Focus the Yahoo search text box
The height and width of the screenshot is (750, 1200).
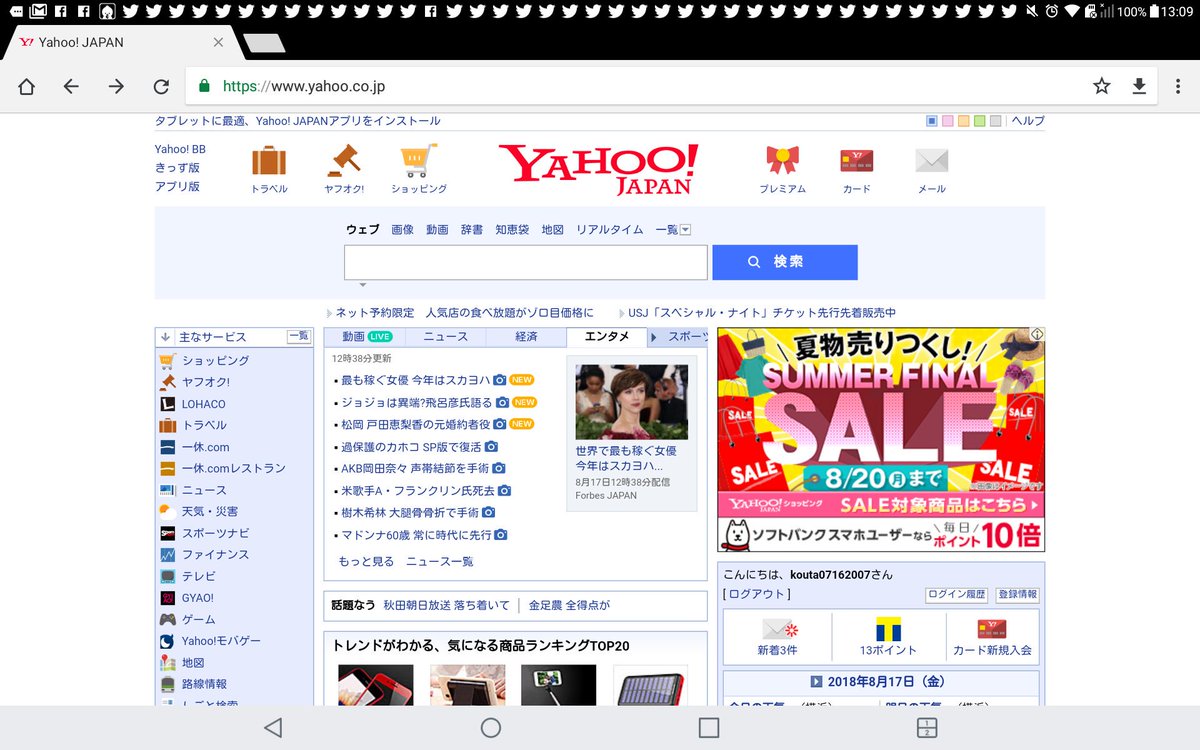(x=526, y=262)
